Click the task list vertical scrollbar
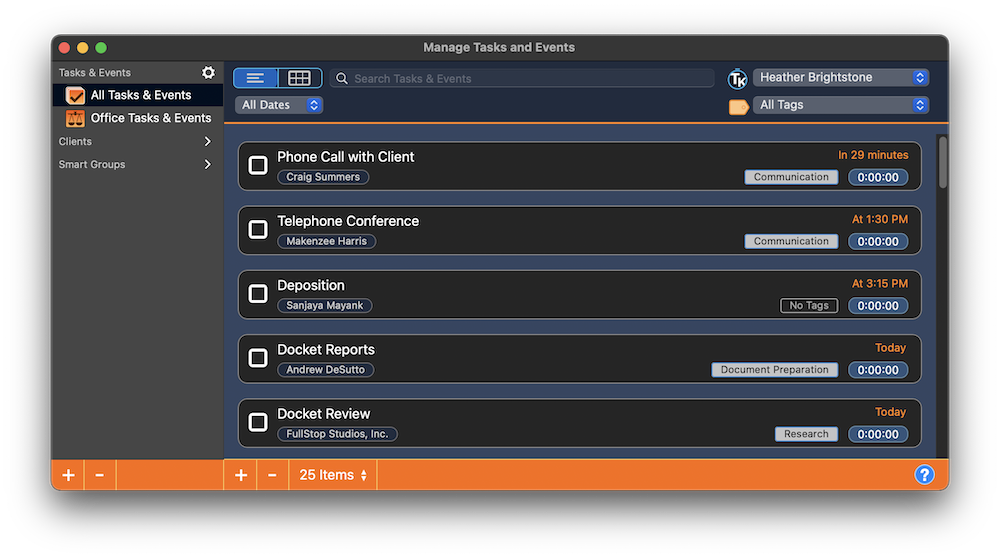This screenshot has width=1000, height=558. coord(943,162)
